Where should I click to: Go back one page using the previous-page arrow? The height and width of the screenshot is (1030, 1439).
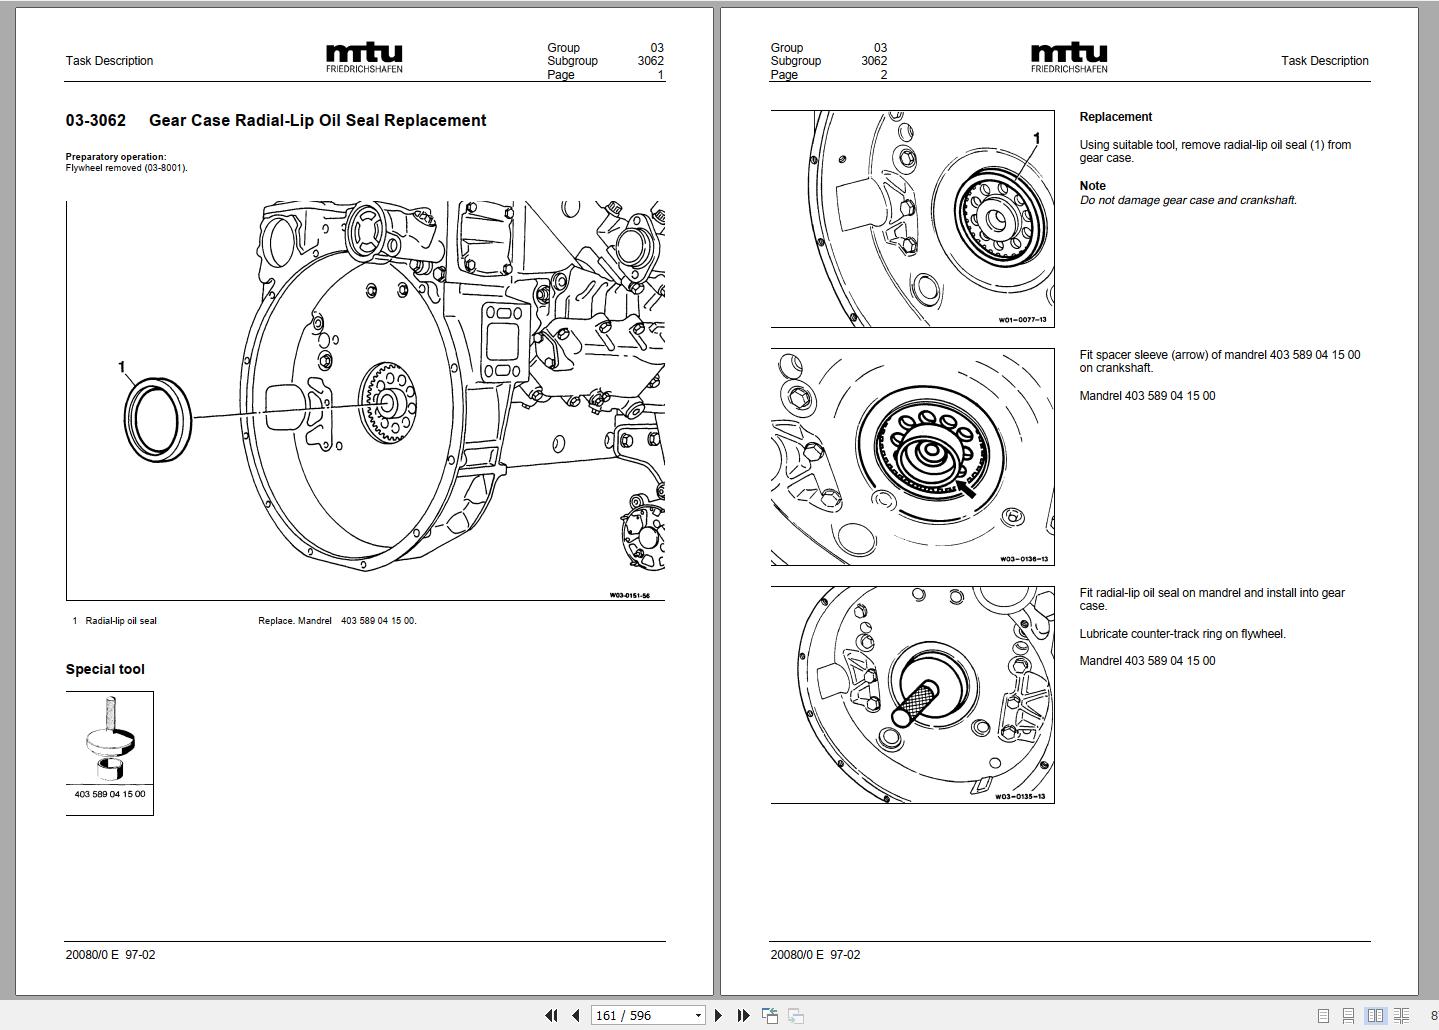pyautogui.click(x=576, y=1015)
